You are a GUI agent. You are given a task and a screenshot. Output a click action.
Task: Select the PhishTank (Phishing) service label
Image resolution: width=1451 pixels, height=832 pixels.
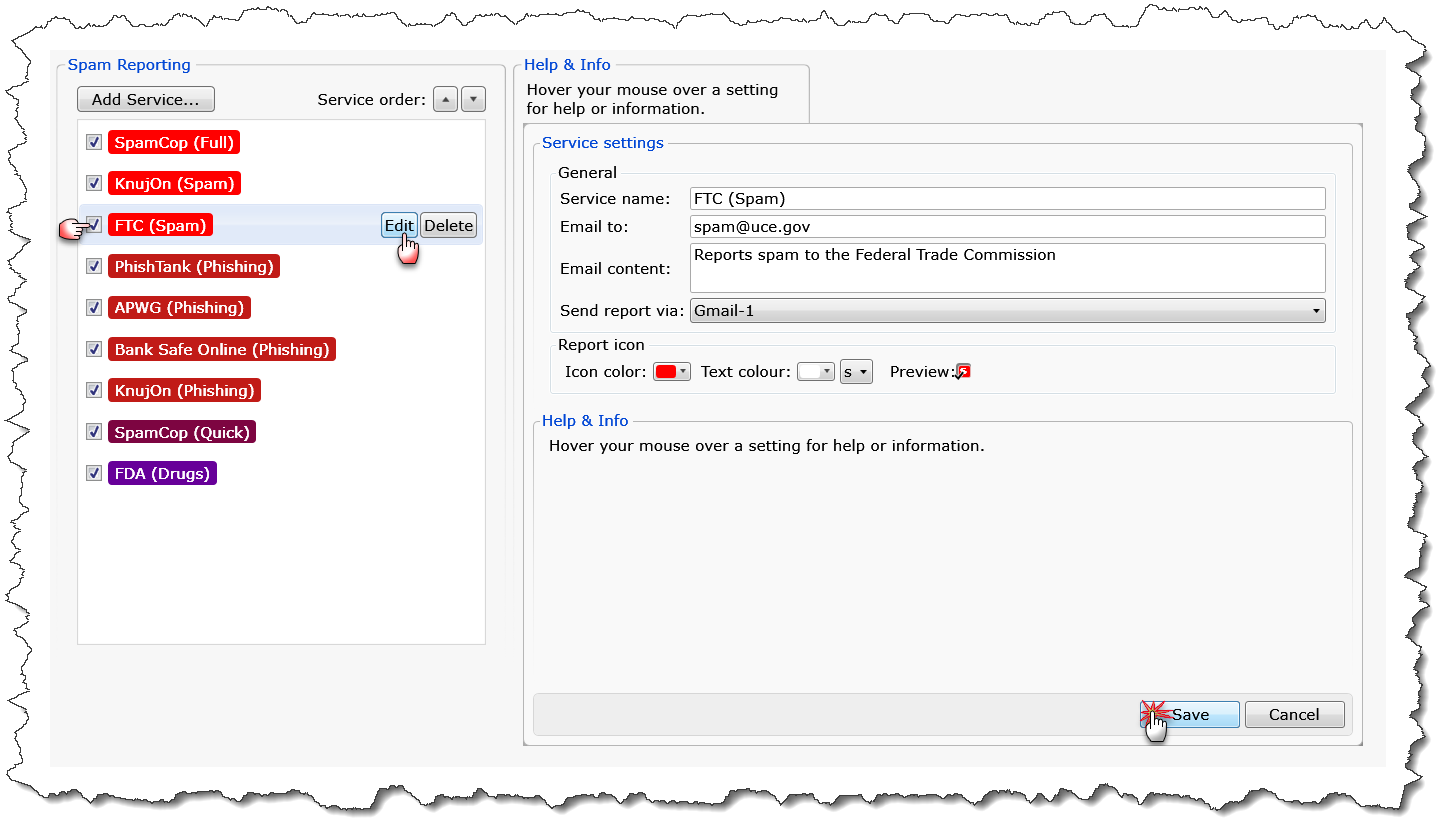pyautogui.click(x=194, y=266)
